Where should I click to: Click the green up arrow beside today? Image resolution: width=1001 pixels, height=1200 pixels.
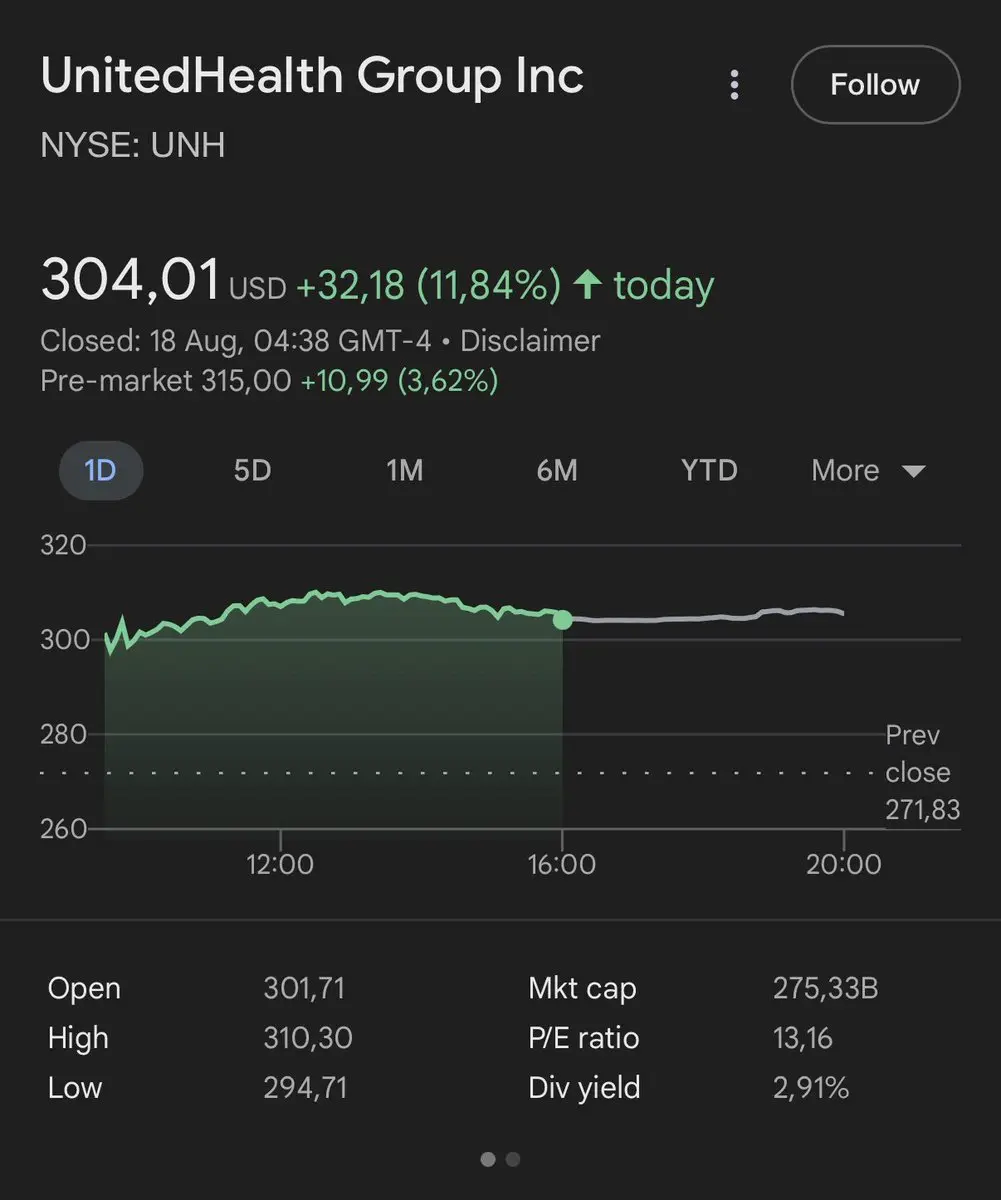pyautogui.click(x=587, y=286)
